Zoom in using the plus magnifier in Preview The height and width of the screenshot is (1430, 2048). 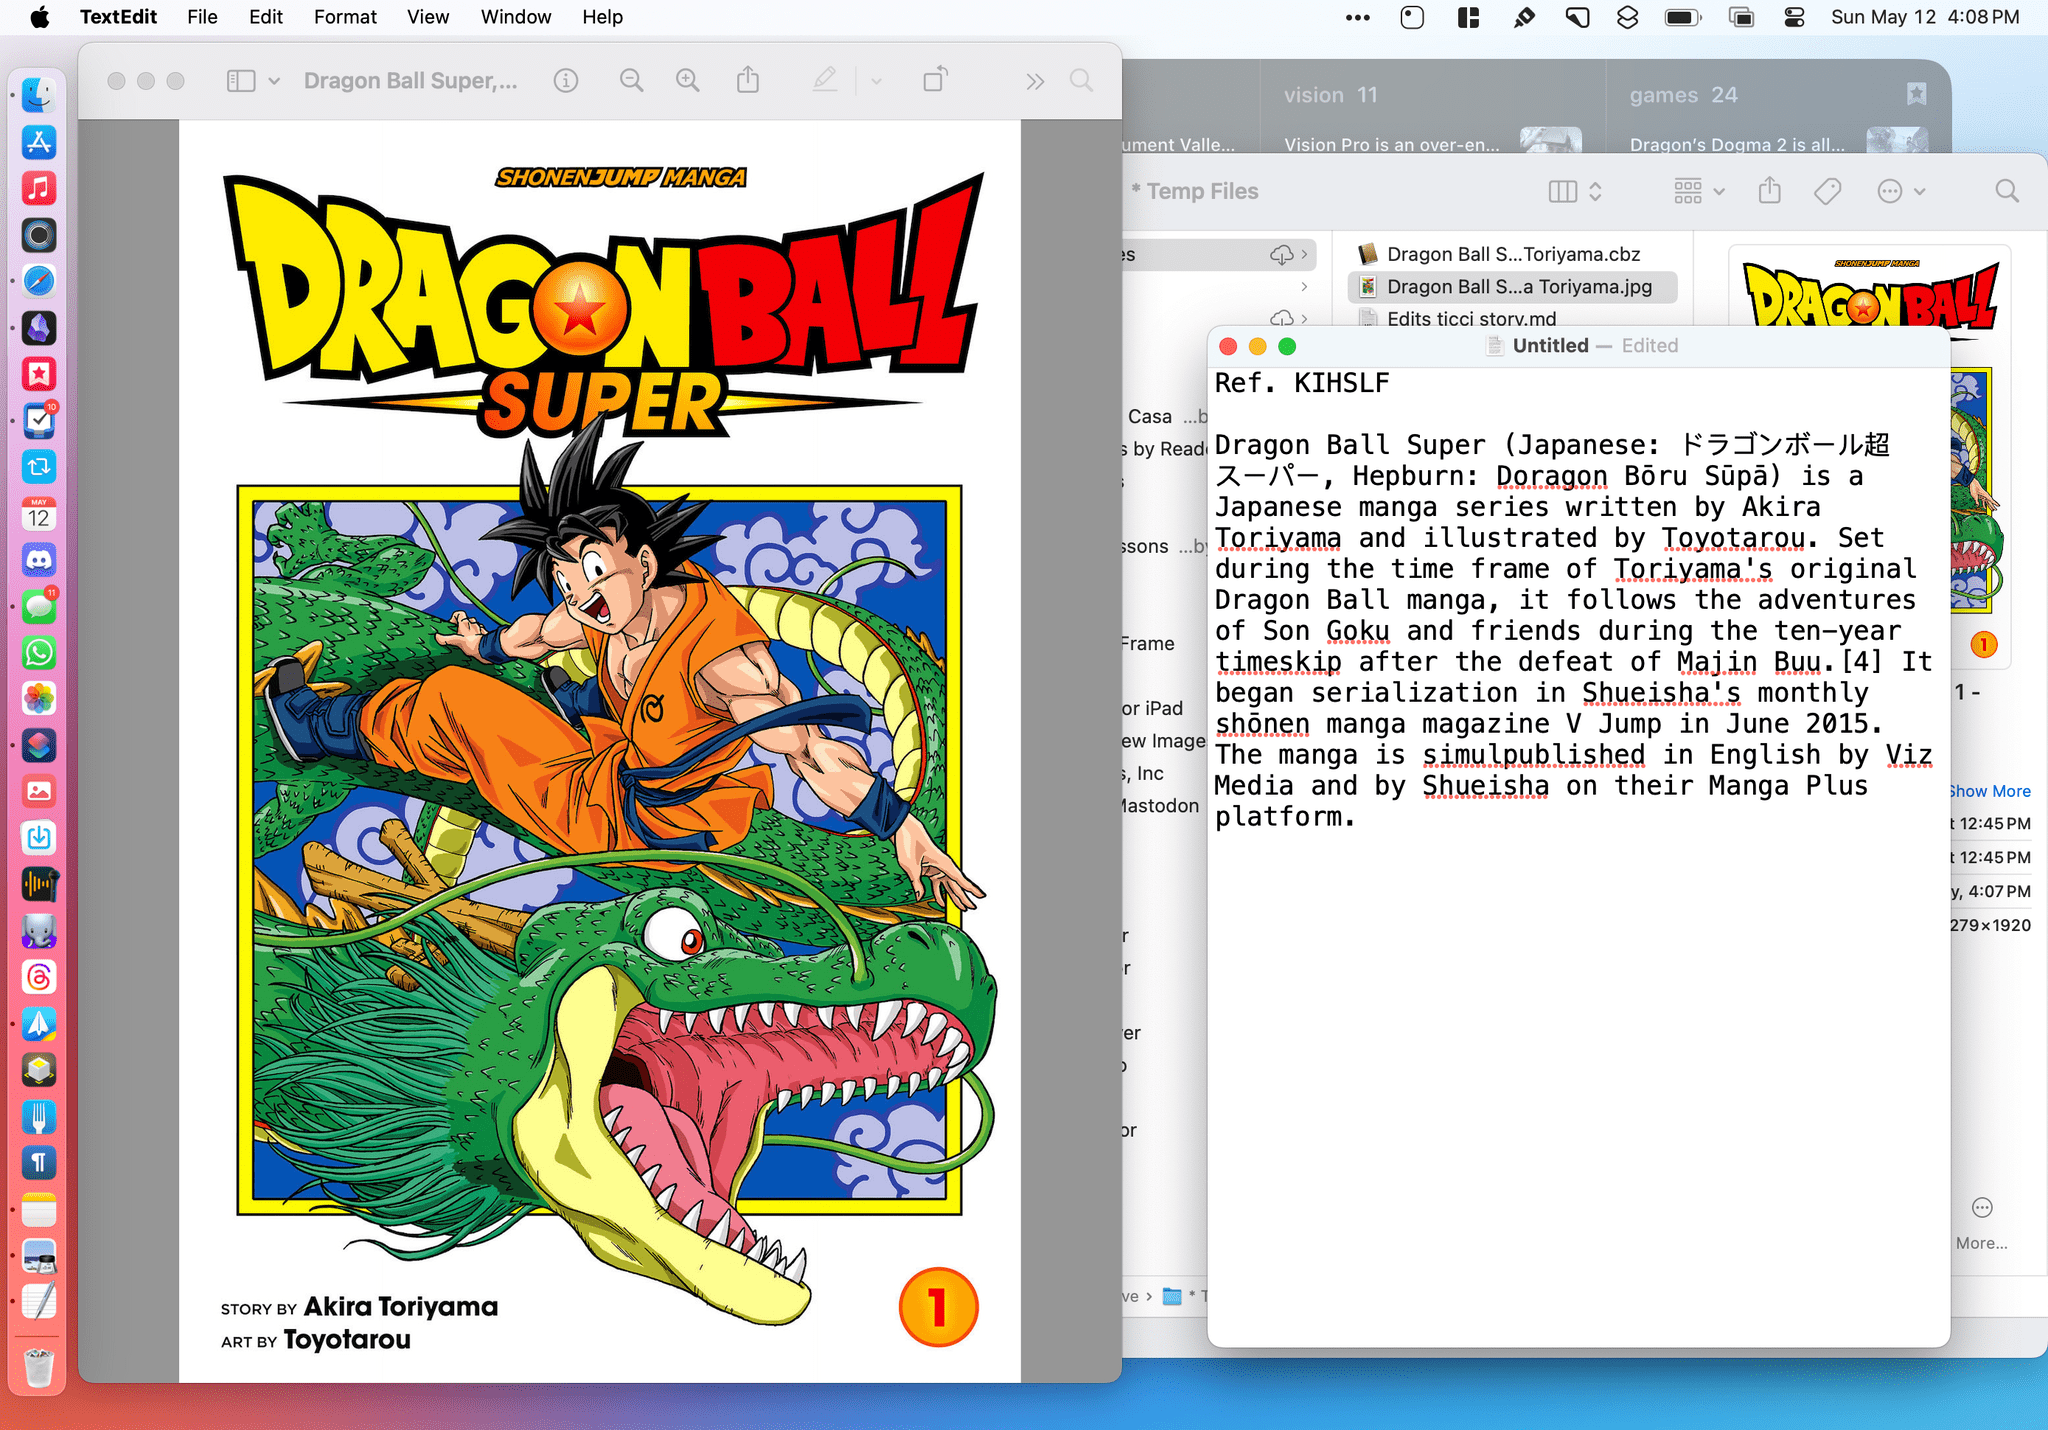[x=688, y=81]
